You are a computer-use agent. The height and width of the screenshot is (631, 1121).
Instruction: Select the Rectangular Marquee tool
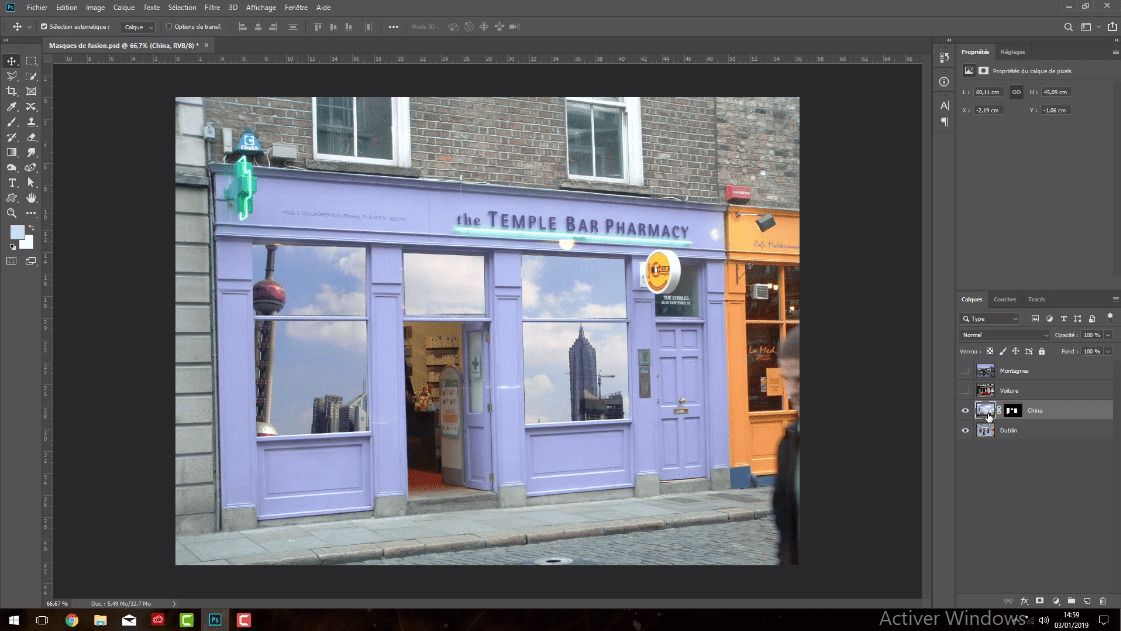[x=31, y=61]
